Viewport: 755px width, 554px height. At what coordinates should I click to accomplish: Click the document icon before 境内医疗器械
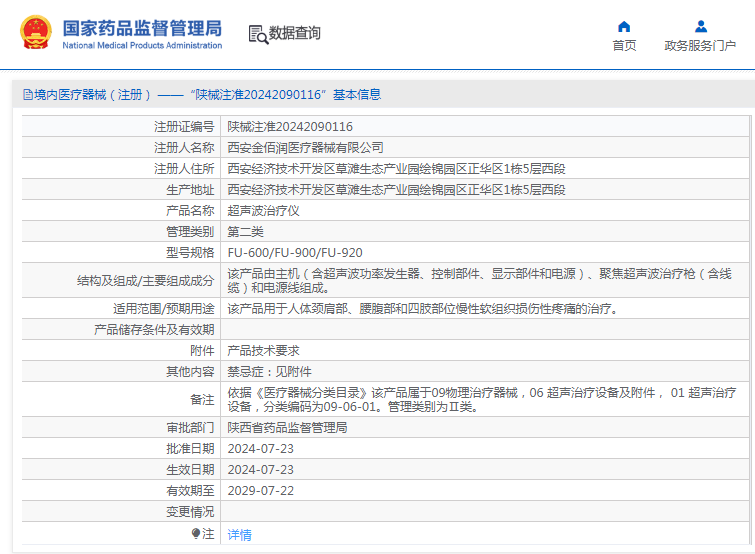27,95
